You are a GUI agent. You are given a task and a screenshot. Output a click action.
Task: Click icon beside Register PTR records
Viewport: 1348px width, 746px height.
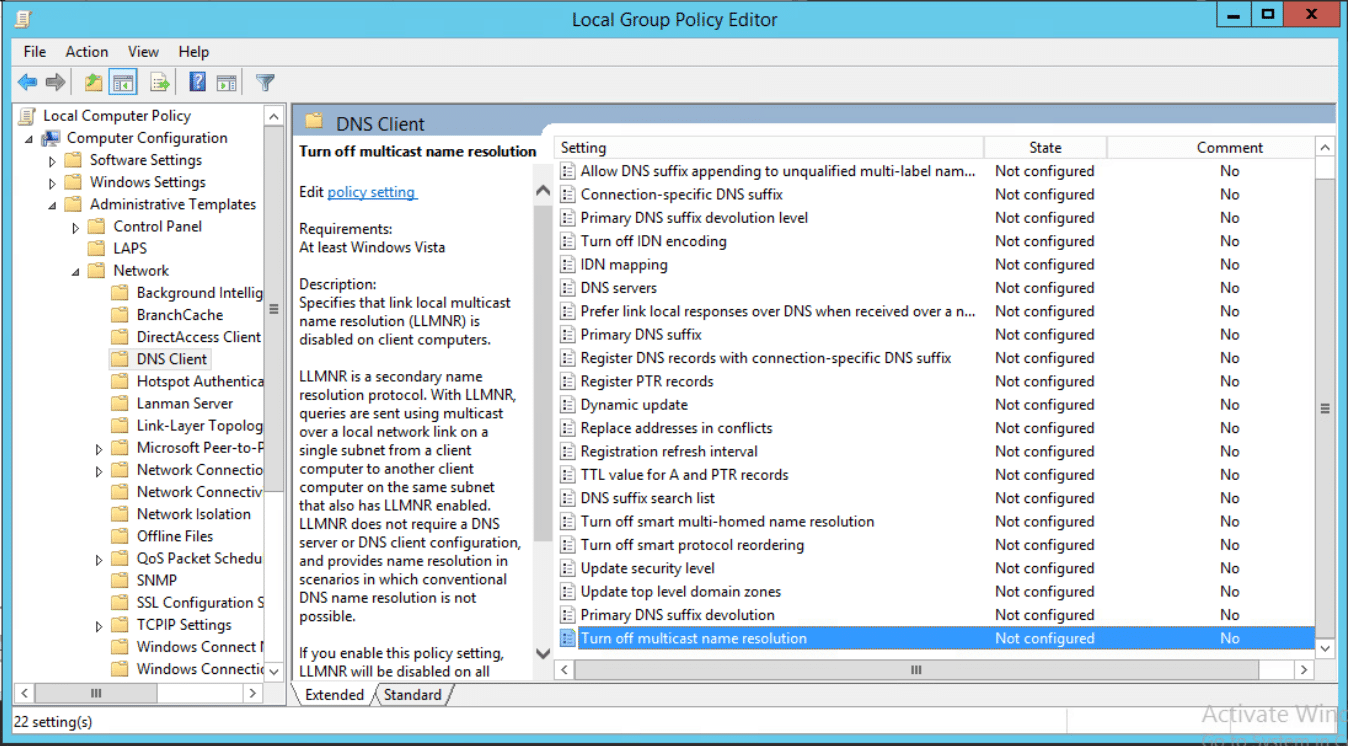pyautogui.click(x=568, y=381)
